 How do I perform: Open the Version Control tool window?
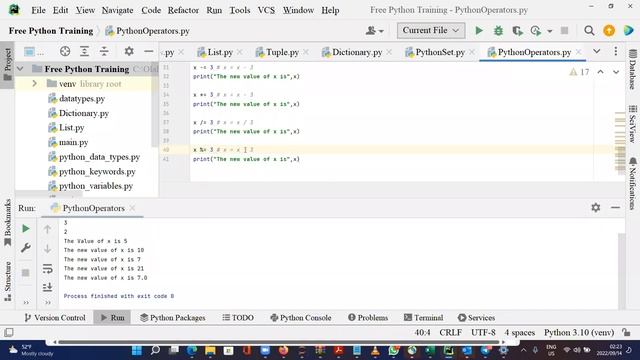point(55,318)
